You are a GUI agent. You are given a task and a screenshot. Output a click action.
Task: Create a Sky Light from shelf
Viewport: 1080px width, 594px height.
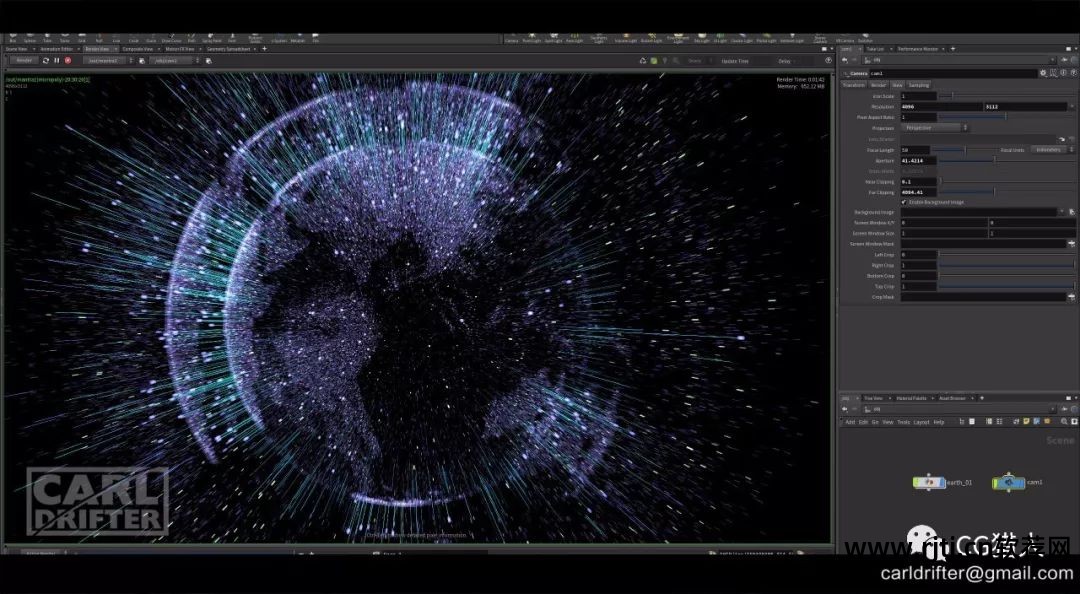click(x=702, y=38)
